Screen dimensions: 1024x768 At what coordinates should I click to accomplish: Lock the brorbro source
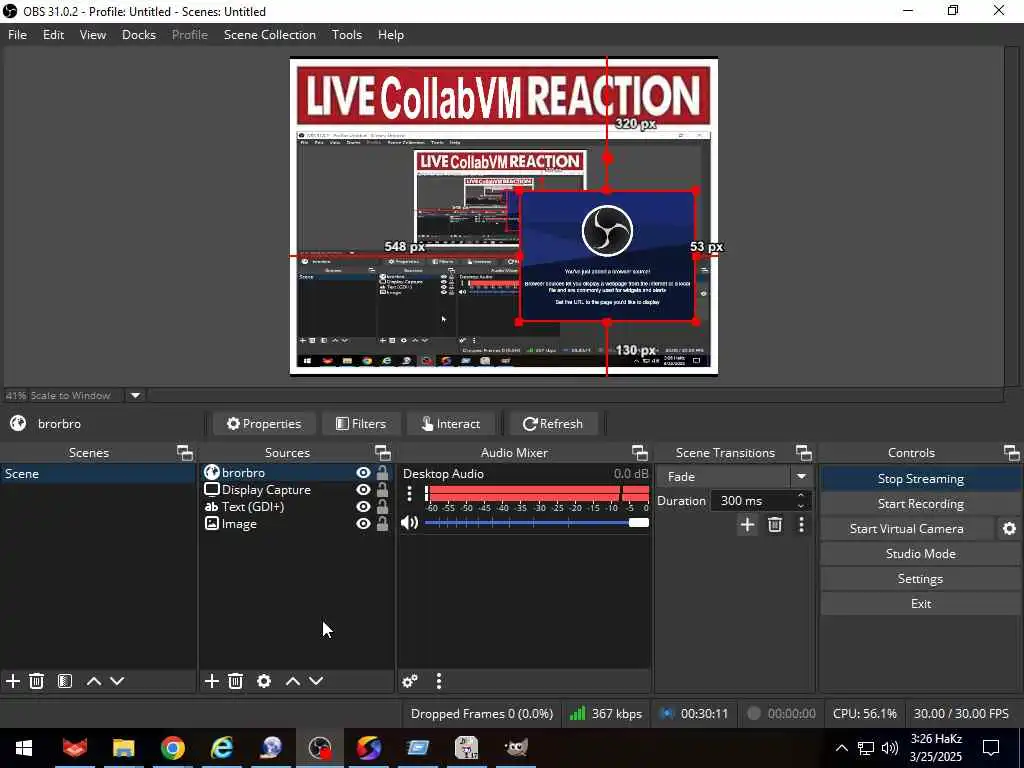[383, 472]
